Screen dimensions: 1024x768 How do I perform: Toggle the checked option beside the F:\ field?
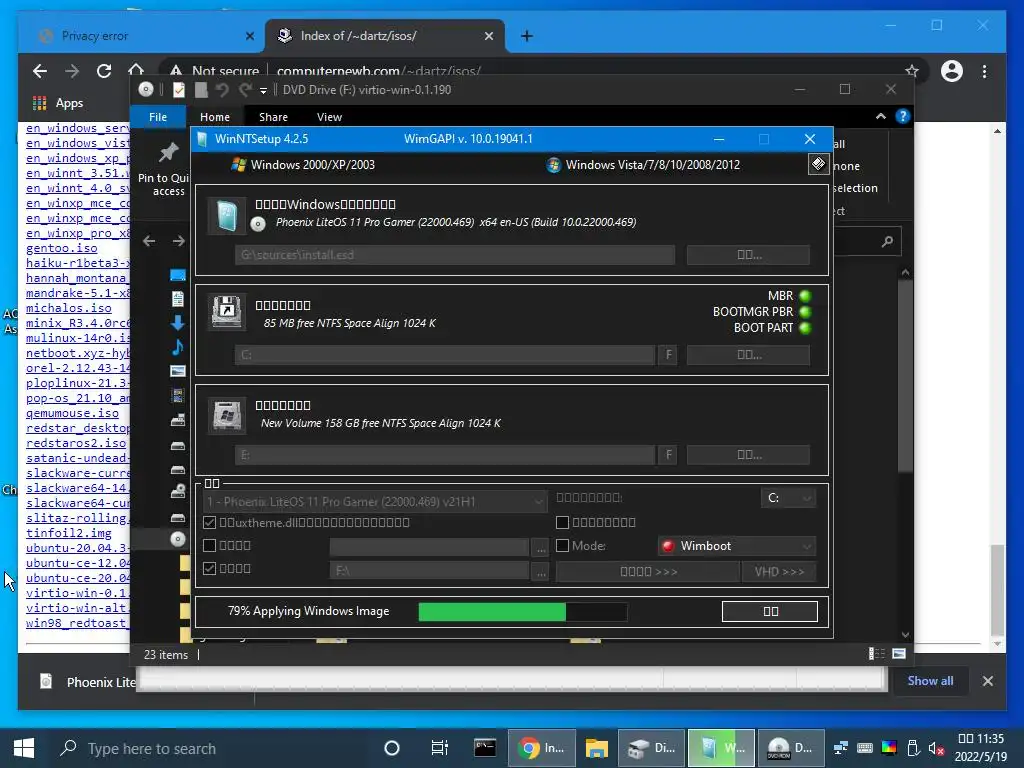tap(210, 568)
